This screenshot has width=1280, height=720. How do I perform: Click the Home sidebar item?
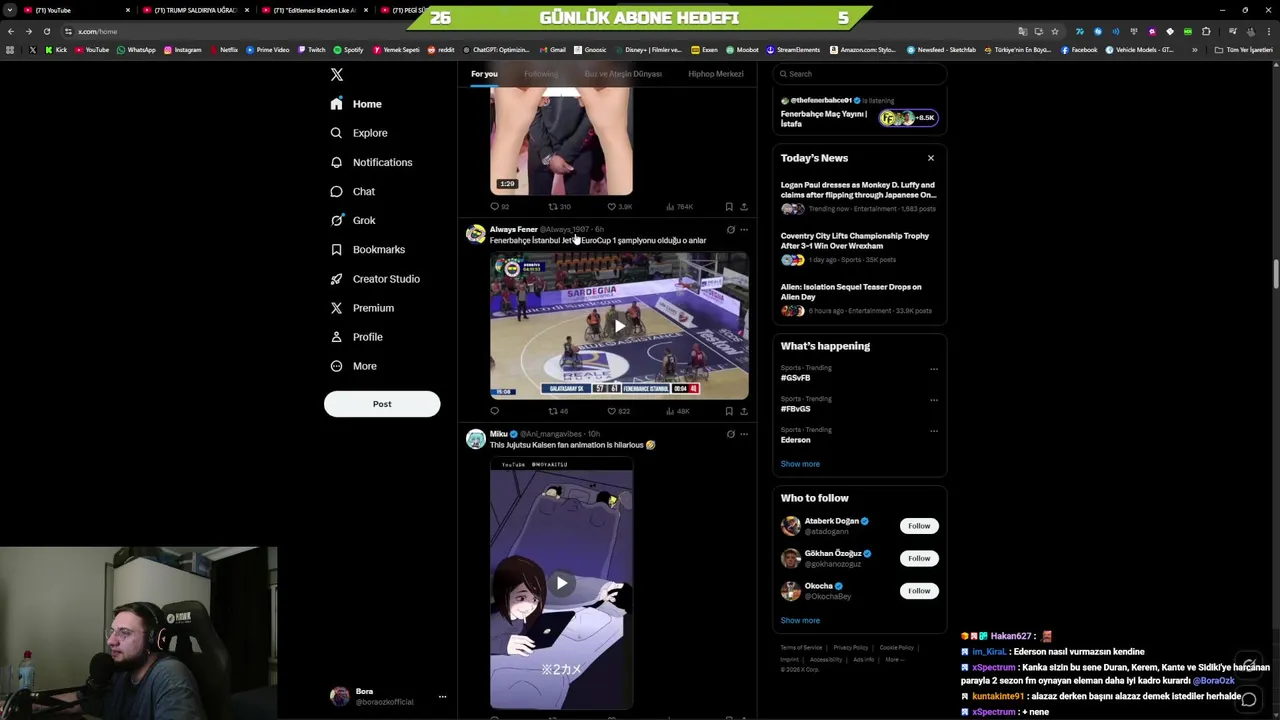(356, 104)
